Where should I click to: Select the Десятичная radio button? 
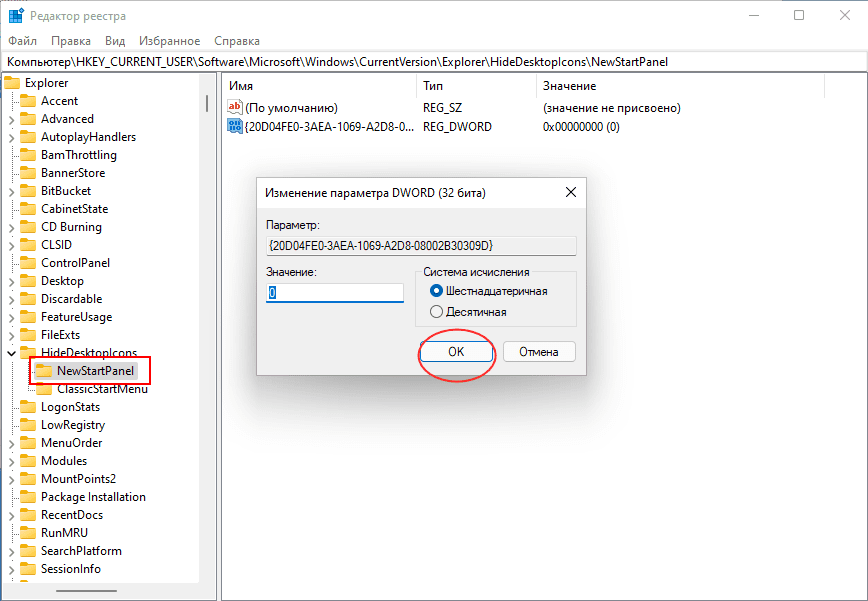pyautogui.click(x=436, y=312)
